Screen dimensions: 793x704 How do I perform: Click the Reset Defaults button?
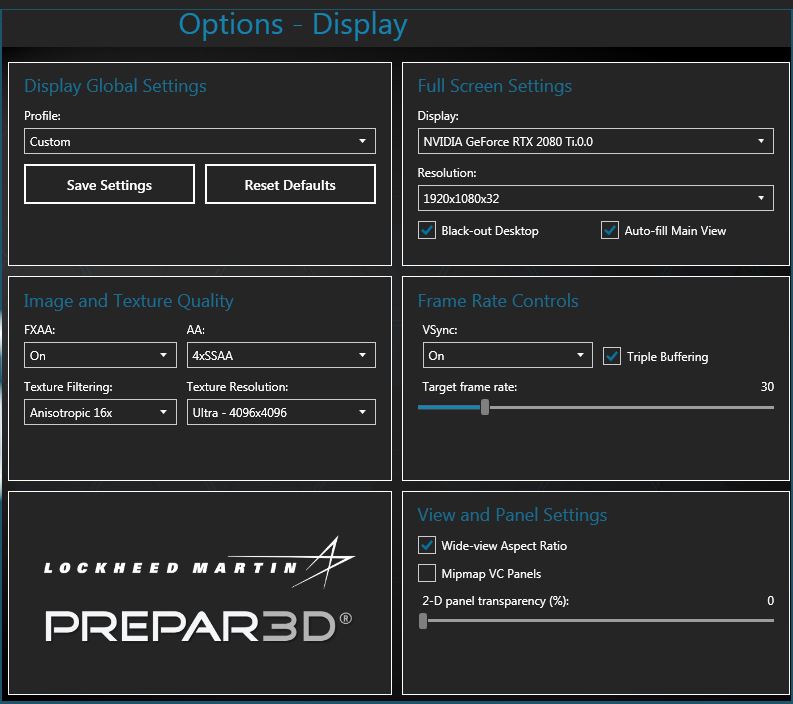(x=290, y=185)
